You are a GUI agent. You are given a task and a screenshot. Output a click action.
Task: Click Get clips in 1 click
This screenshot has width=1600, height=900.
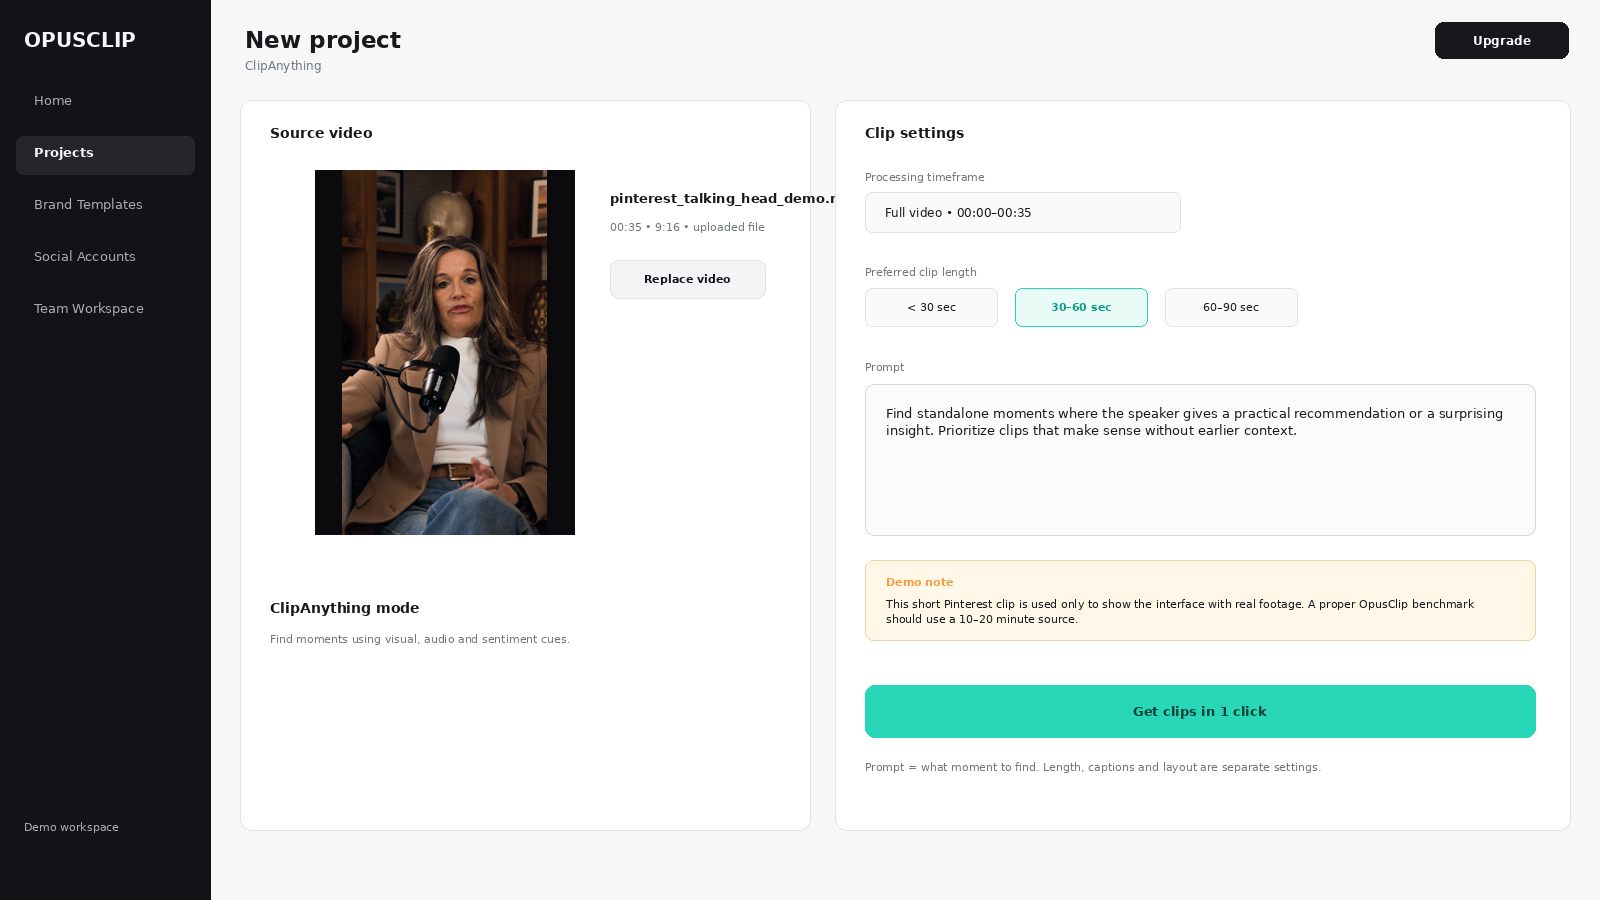(x=1200, y=712)
